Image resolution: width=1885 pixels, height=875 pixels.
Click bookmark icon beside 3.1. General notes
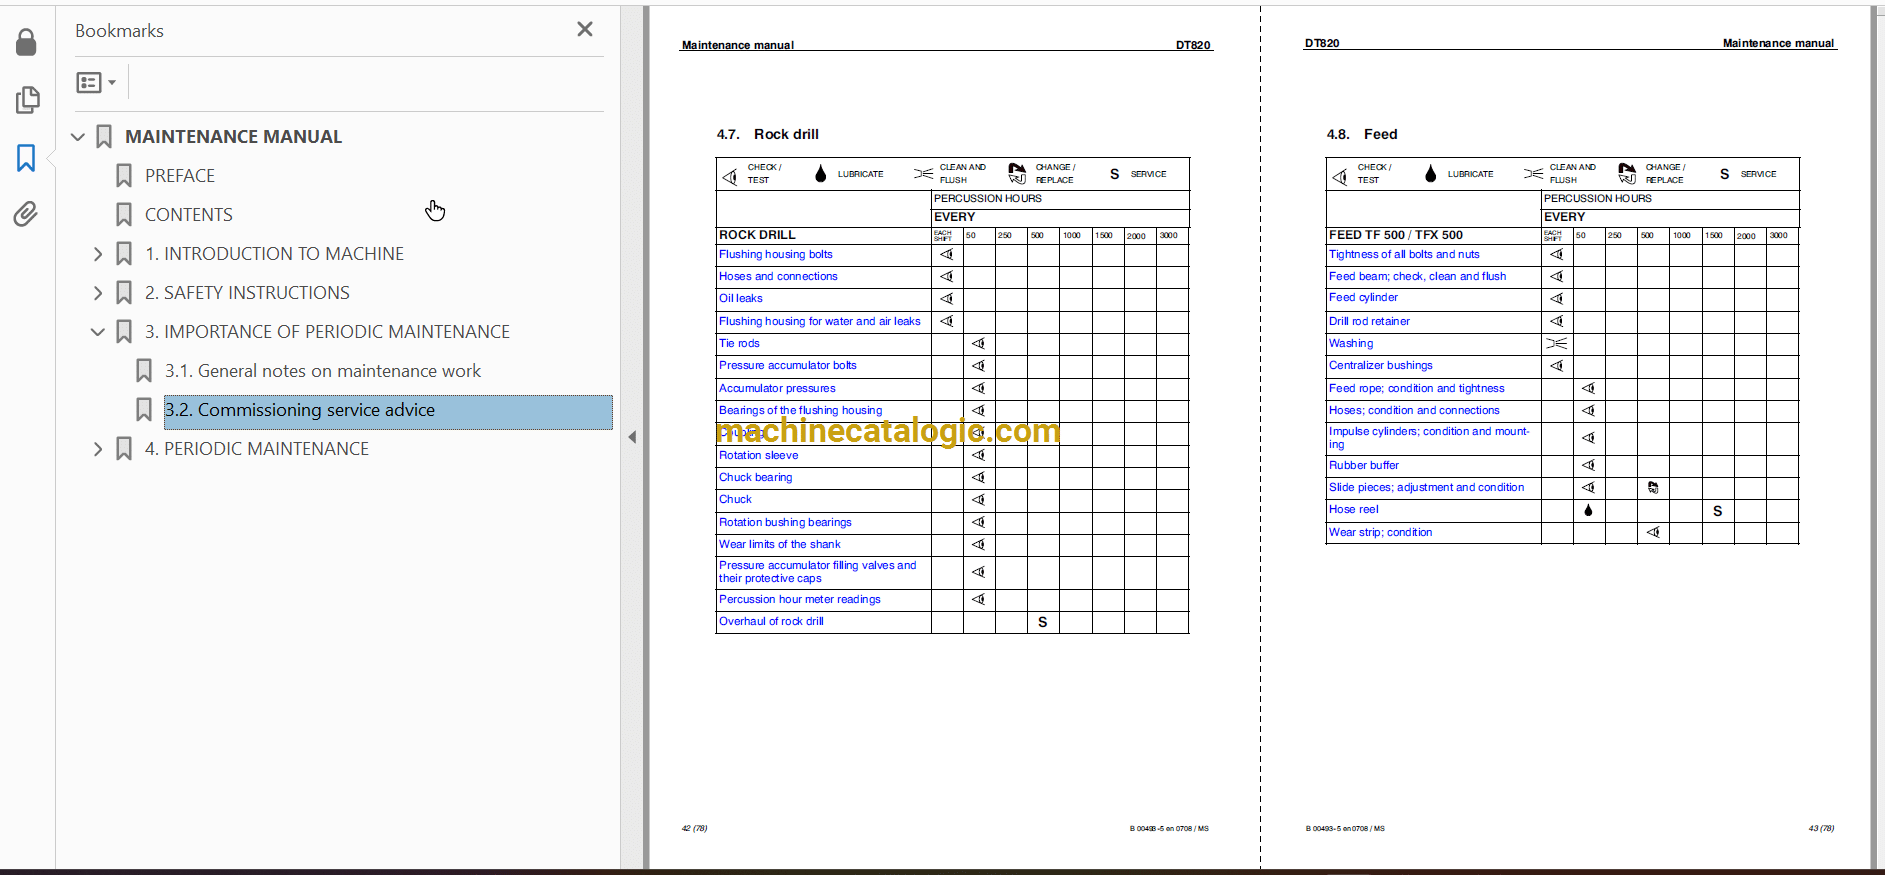pyautogui.click(x=144, y=371)
